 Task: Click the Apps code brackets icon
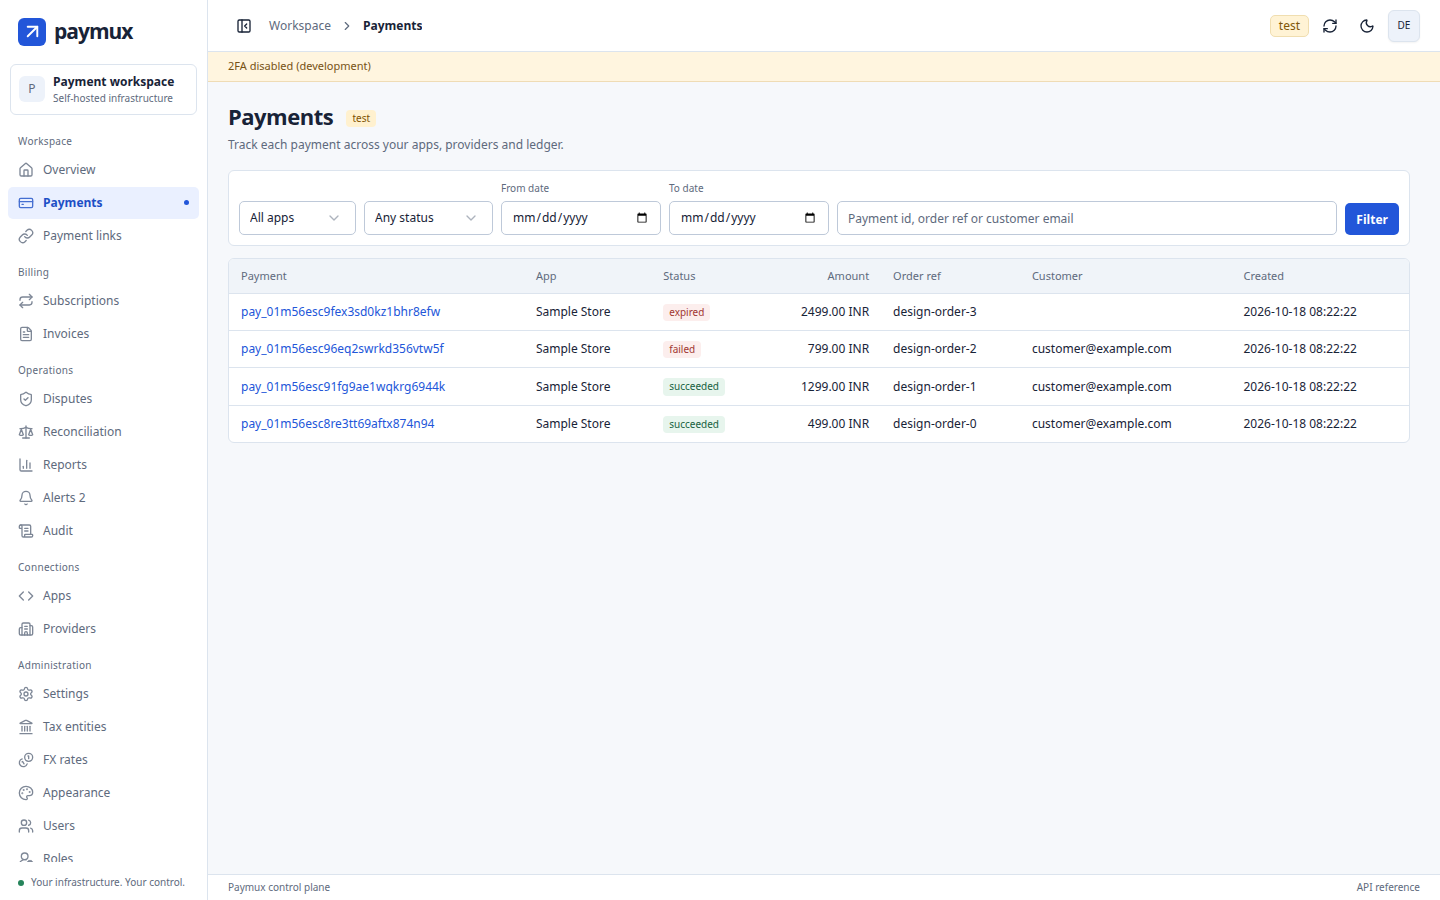click(x=26, y=596)
